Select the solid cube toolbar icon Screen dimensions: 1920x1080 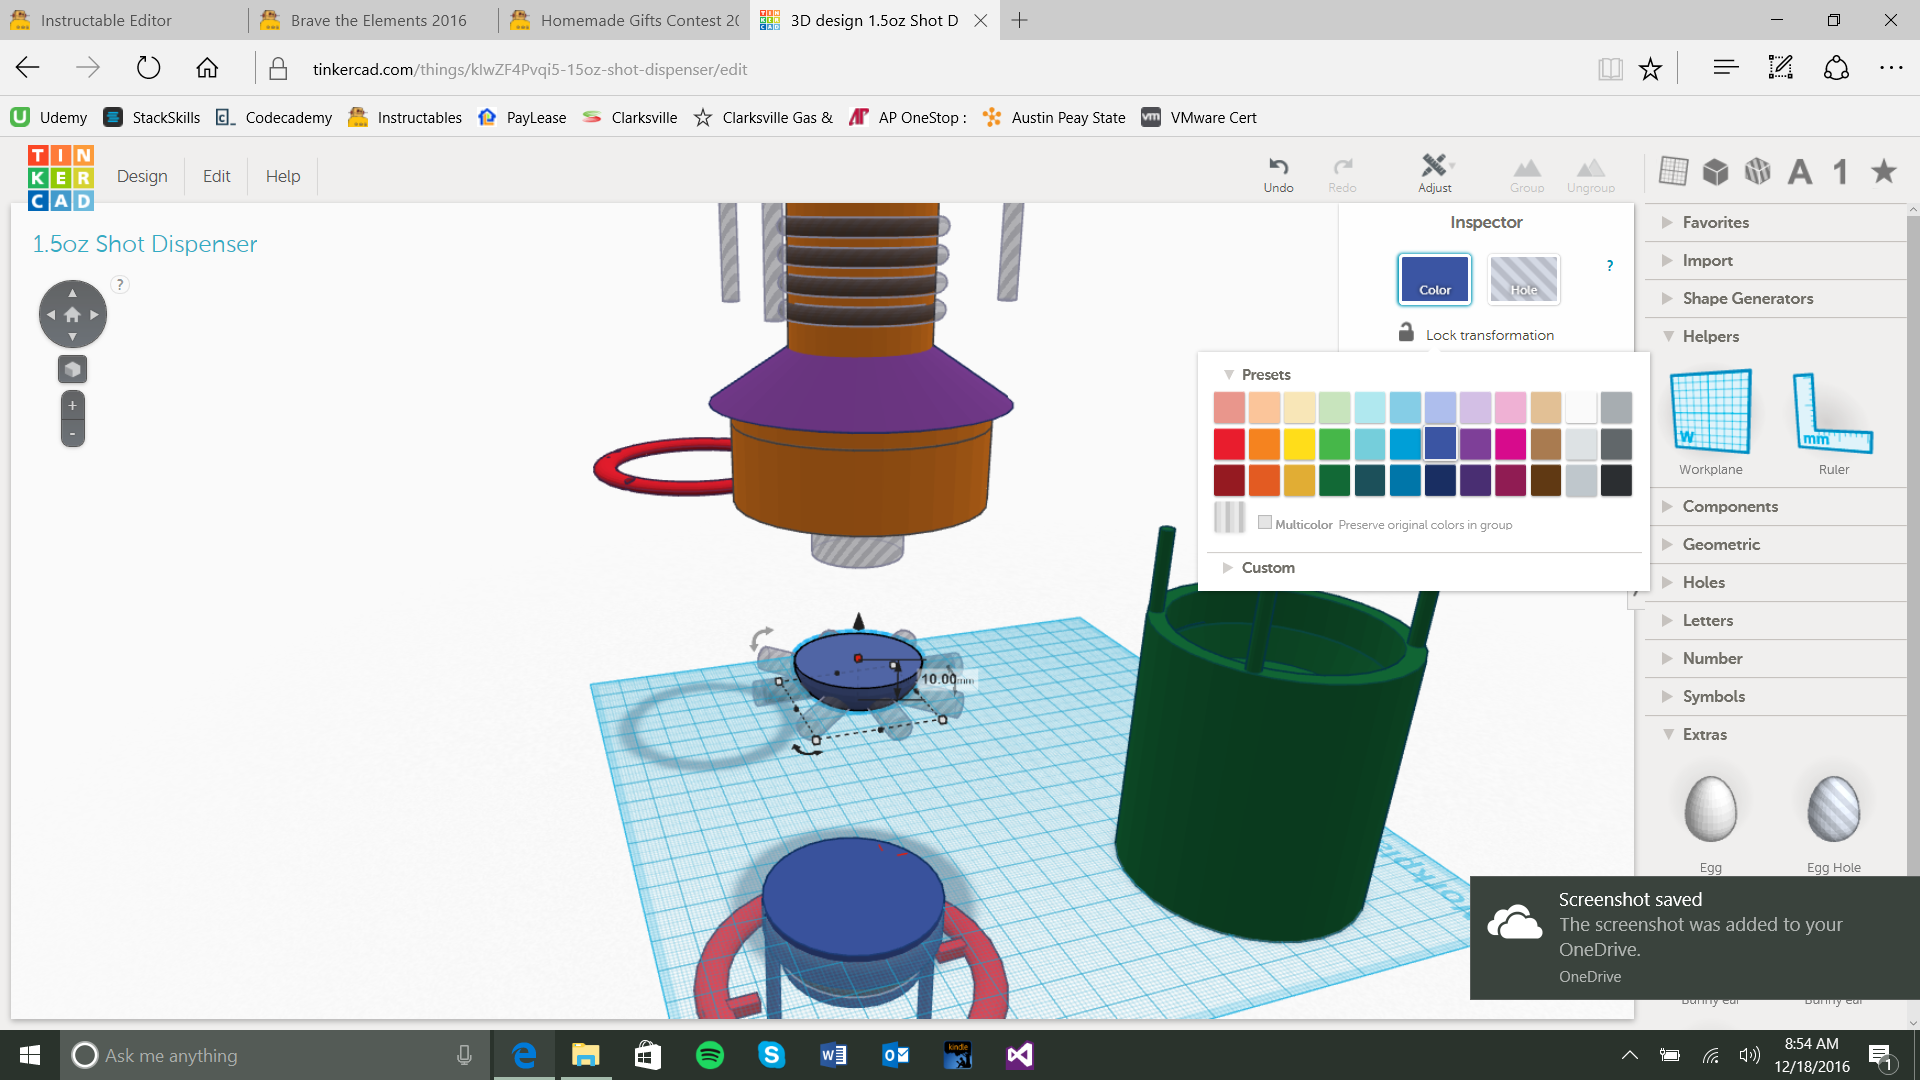(x=1716, y=172)
